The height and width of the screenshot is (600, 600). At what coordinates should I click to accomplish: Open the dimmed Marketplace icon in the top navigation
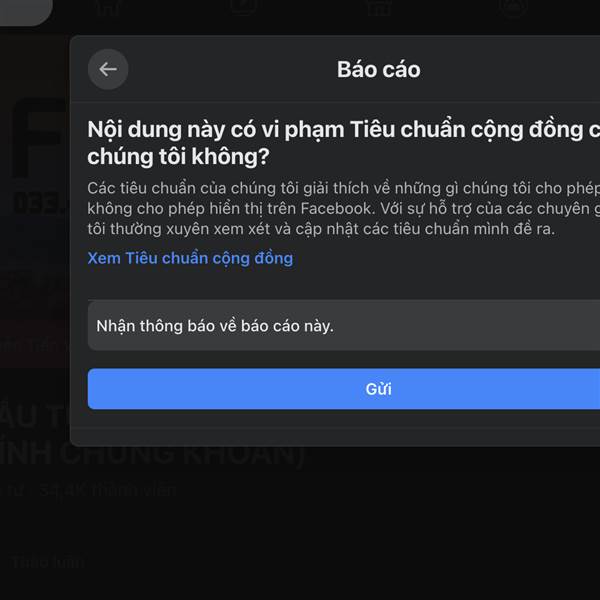(x=379, y=7)
